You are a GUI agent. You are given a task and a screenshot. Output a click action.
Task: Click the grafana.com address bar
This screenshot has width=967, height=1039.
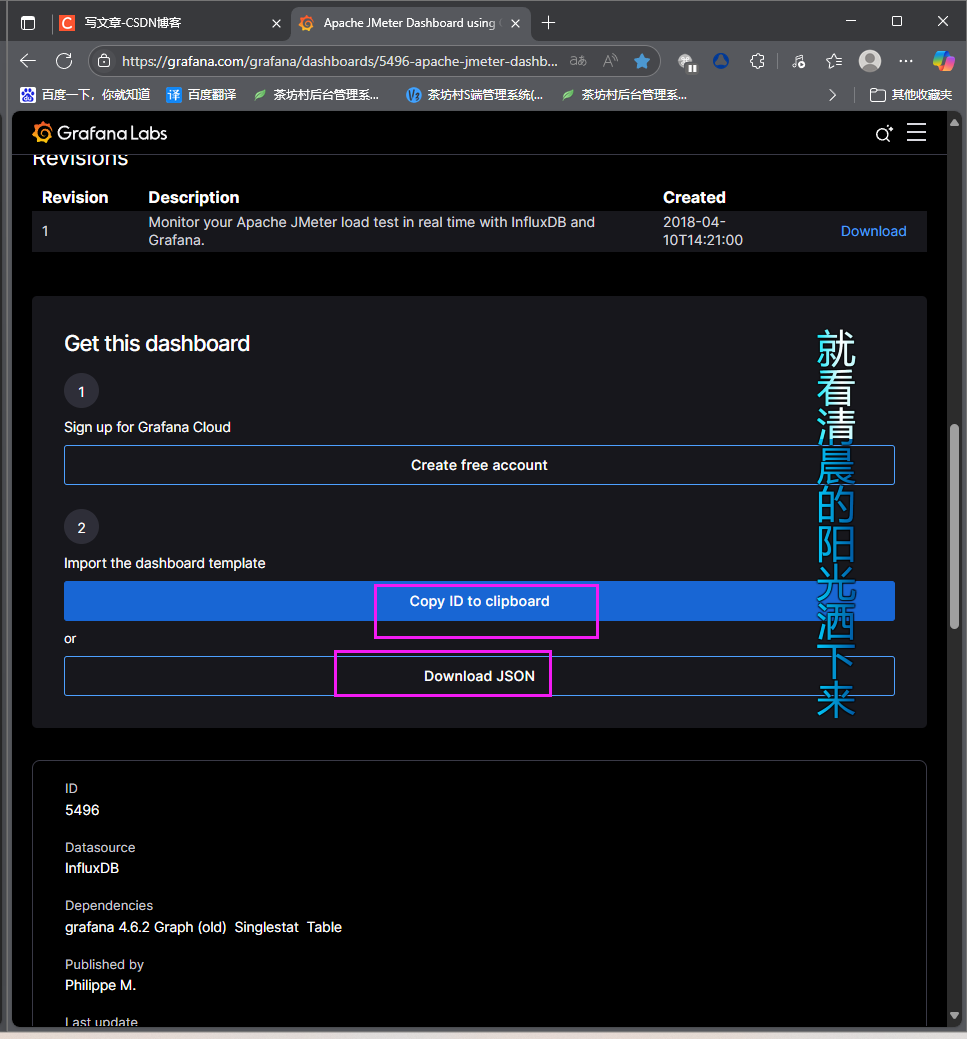(339, 61)
